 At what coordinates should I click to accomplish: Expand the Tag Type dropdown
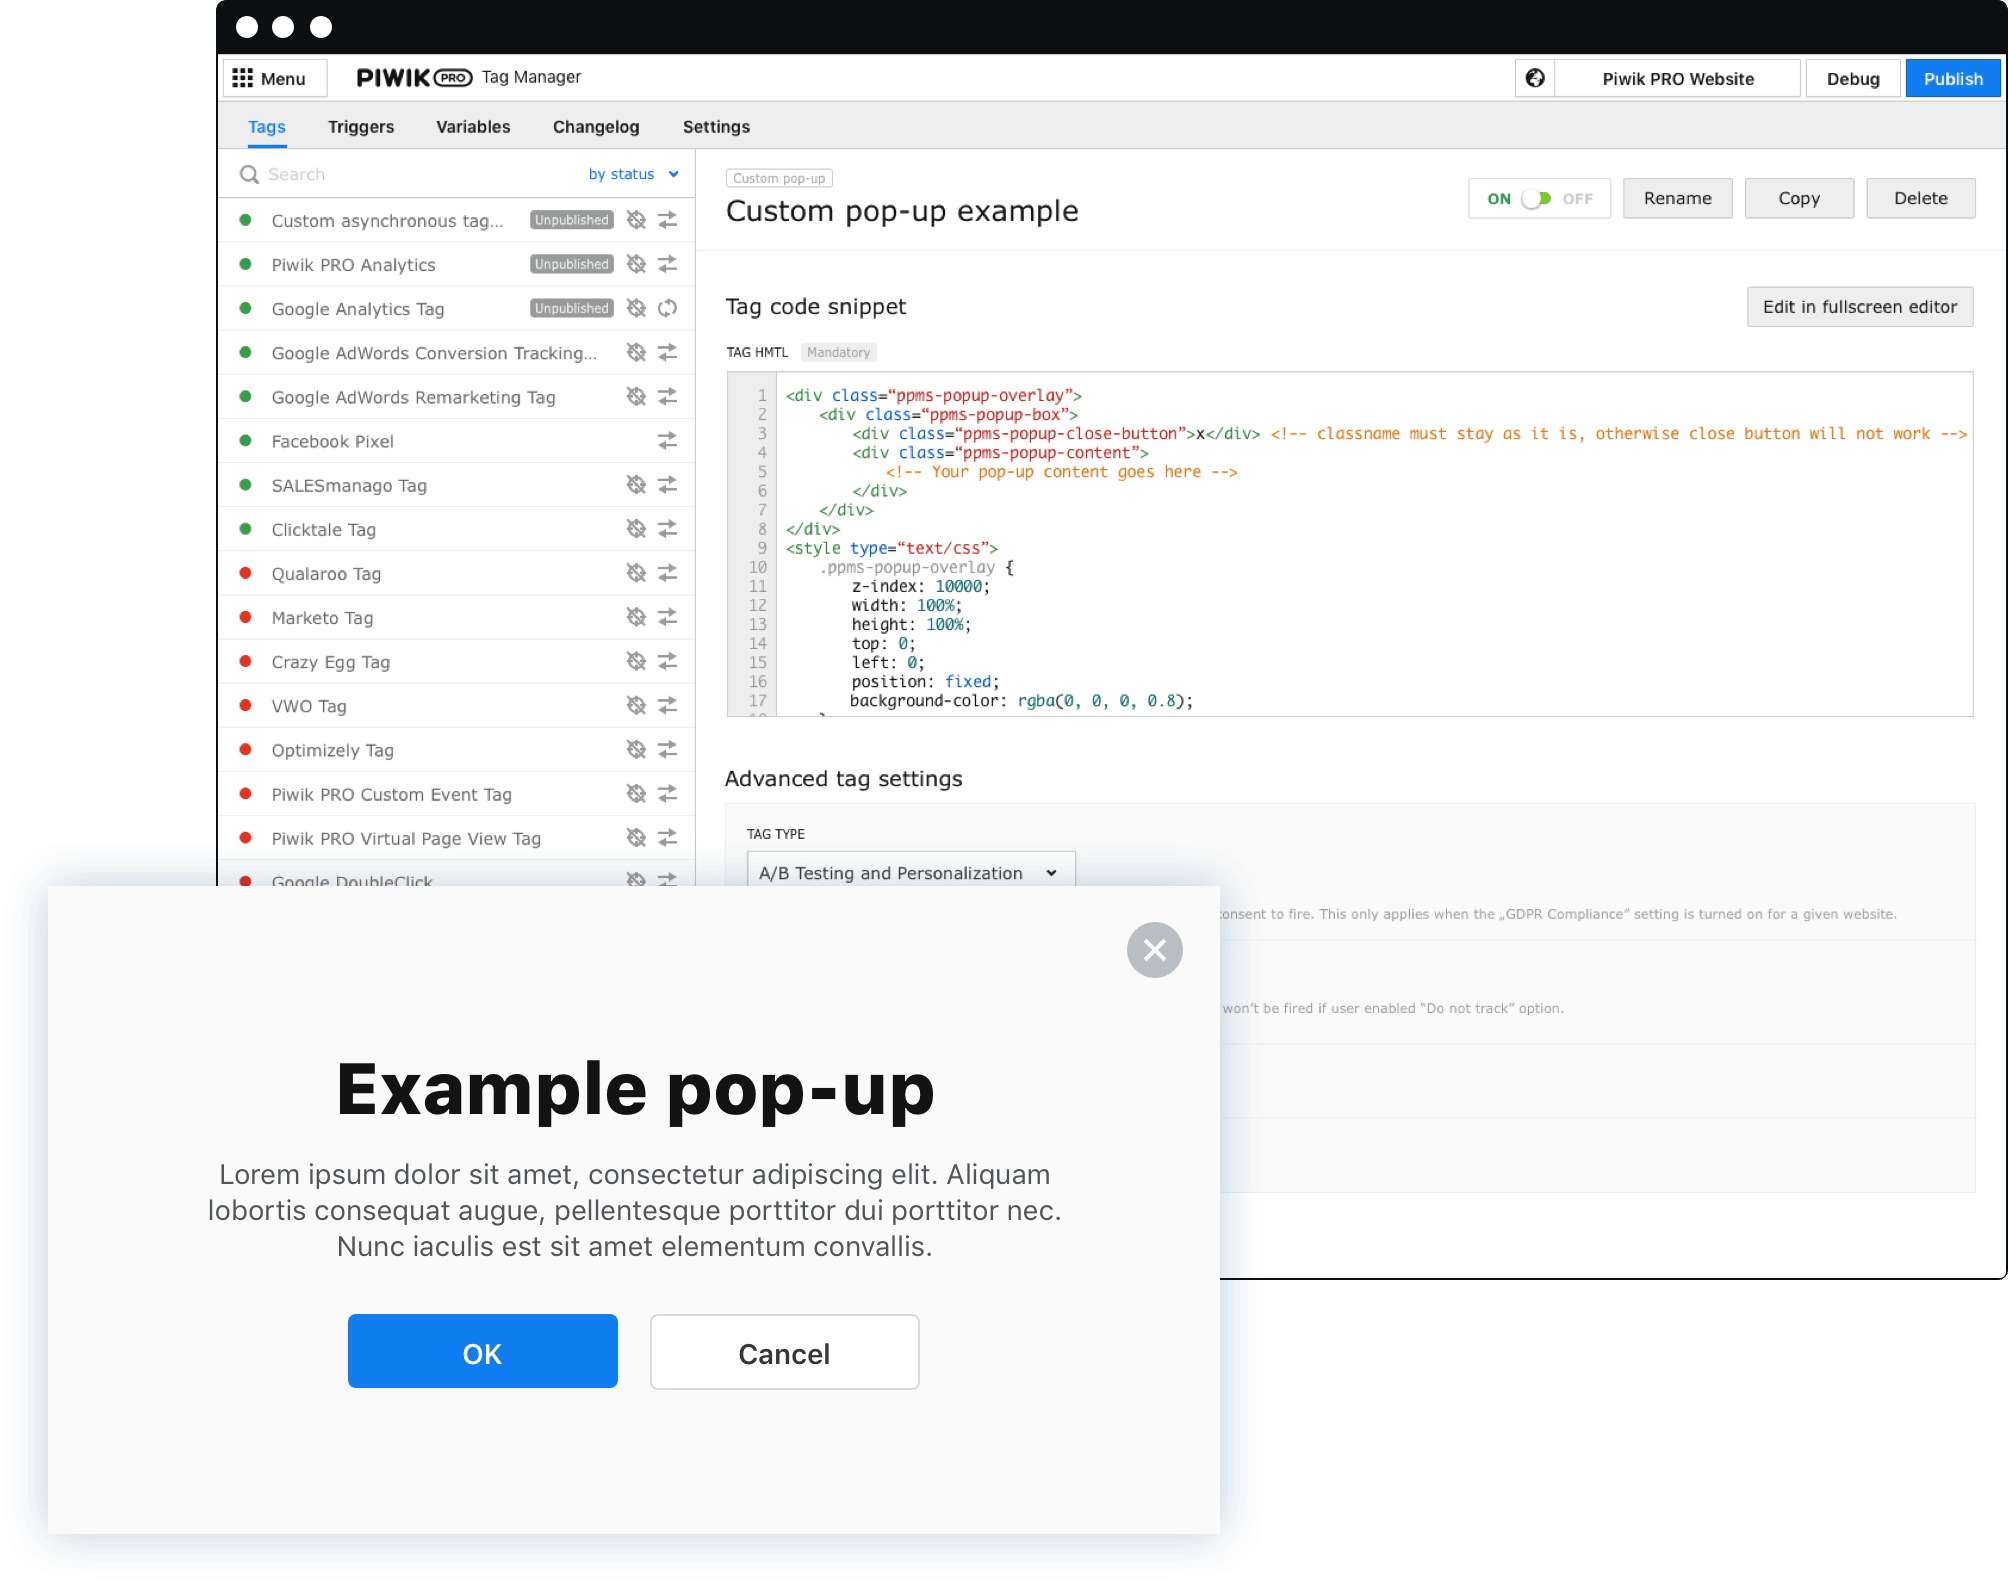coord(910,872)
